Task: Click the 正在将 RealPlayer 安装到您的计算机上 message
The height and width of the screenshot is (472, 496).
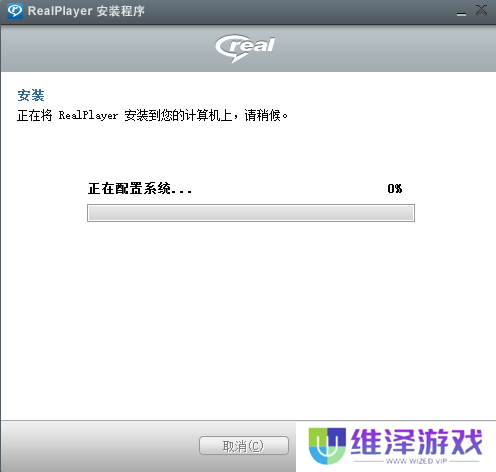Action: click(x=152, y=116)
